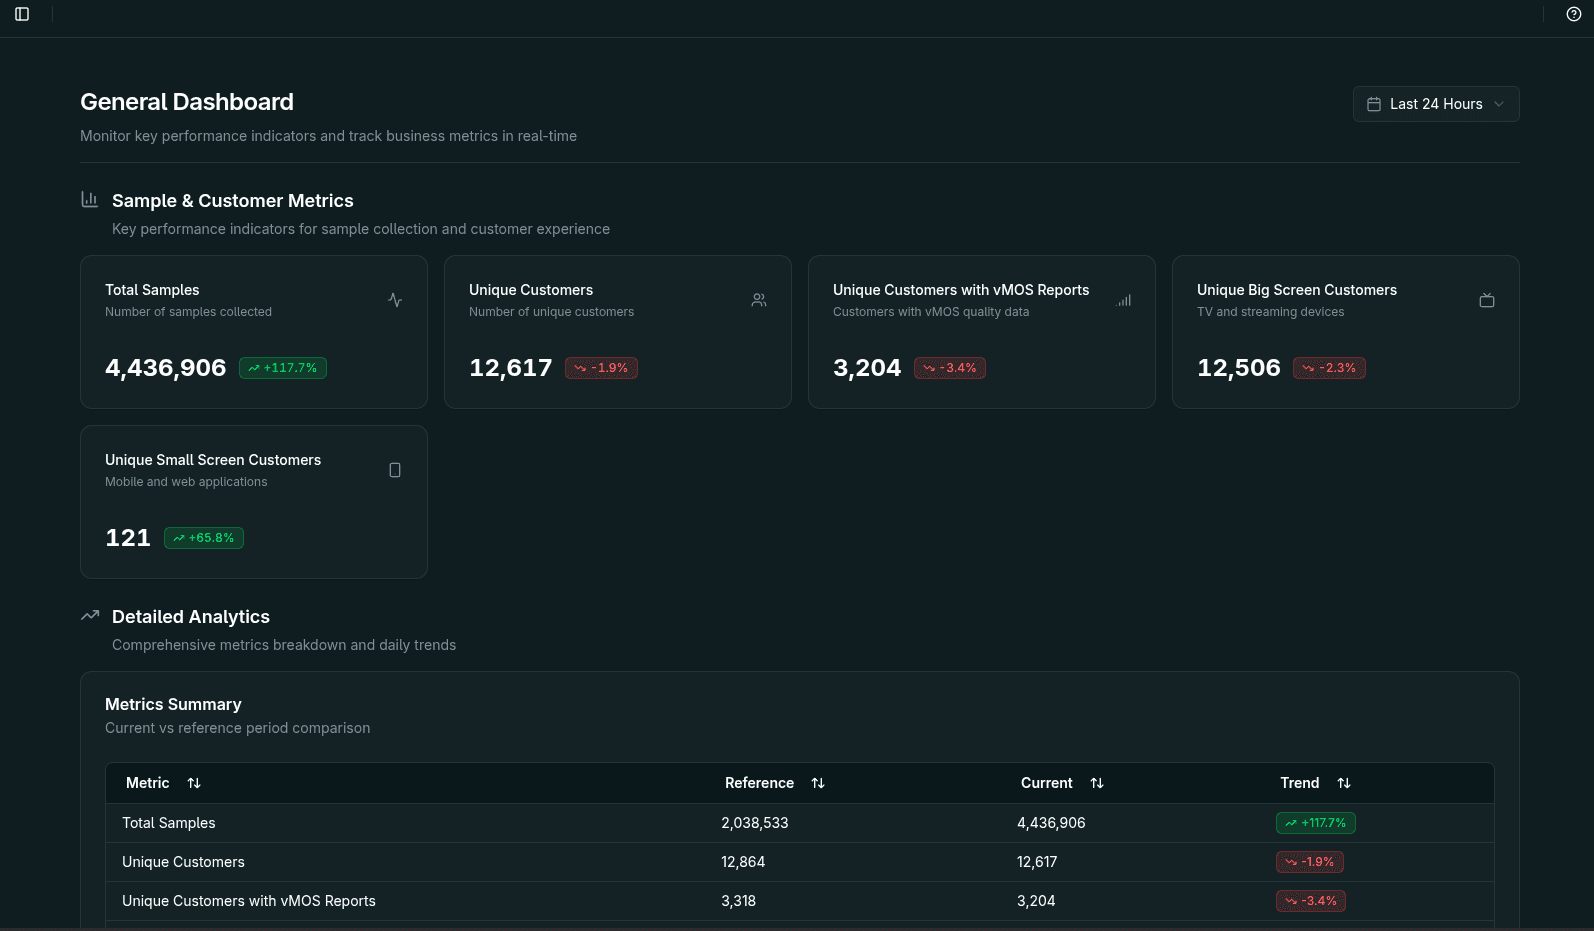Image resolution: width=1594 pixels, height=931 pixels.
Task: Click the bar chart icon beside Sample & Customer Metrics
Action: pos(90,200)
